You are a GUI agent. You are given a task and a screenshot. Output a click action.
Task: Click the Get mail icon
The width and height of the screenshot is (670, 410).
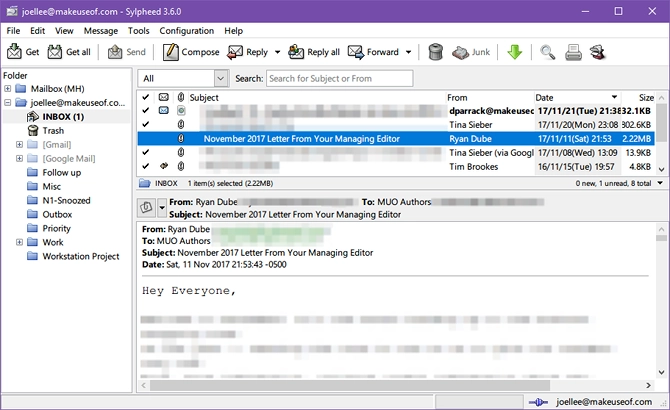coord(14,52)
